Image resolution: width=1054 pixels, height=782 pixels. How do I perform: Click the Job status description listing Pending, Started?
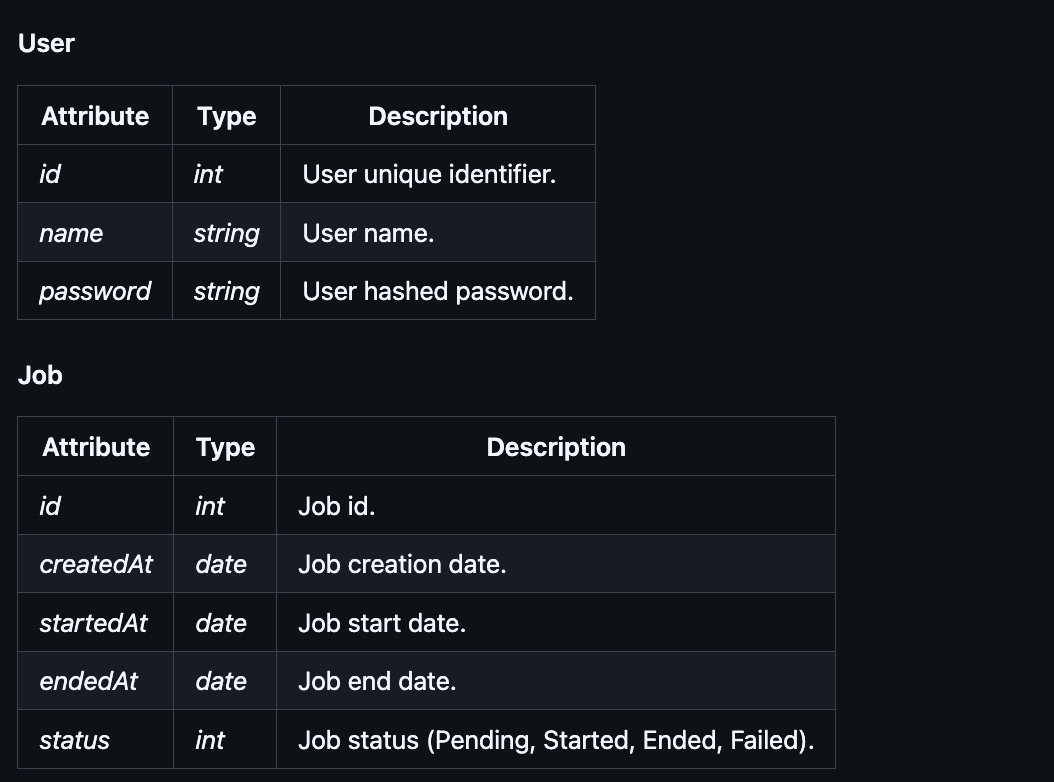pyautogui.click(x=556, y=741)
